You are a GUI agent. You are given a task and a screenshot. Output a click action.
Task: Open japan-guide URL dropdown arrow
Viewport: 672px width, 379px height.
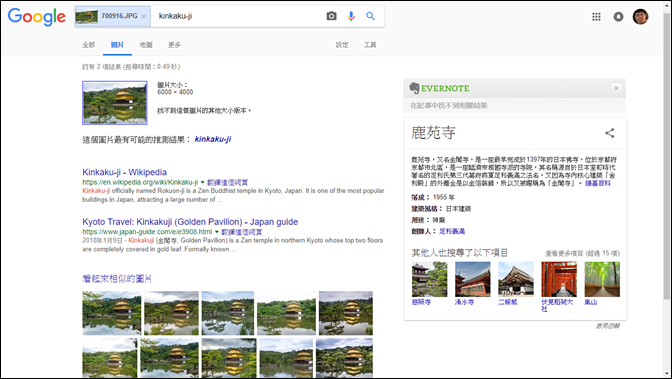pos(217,232)
